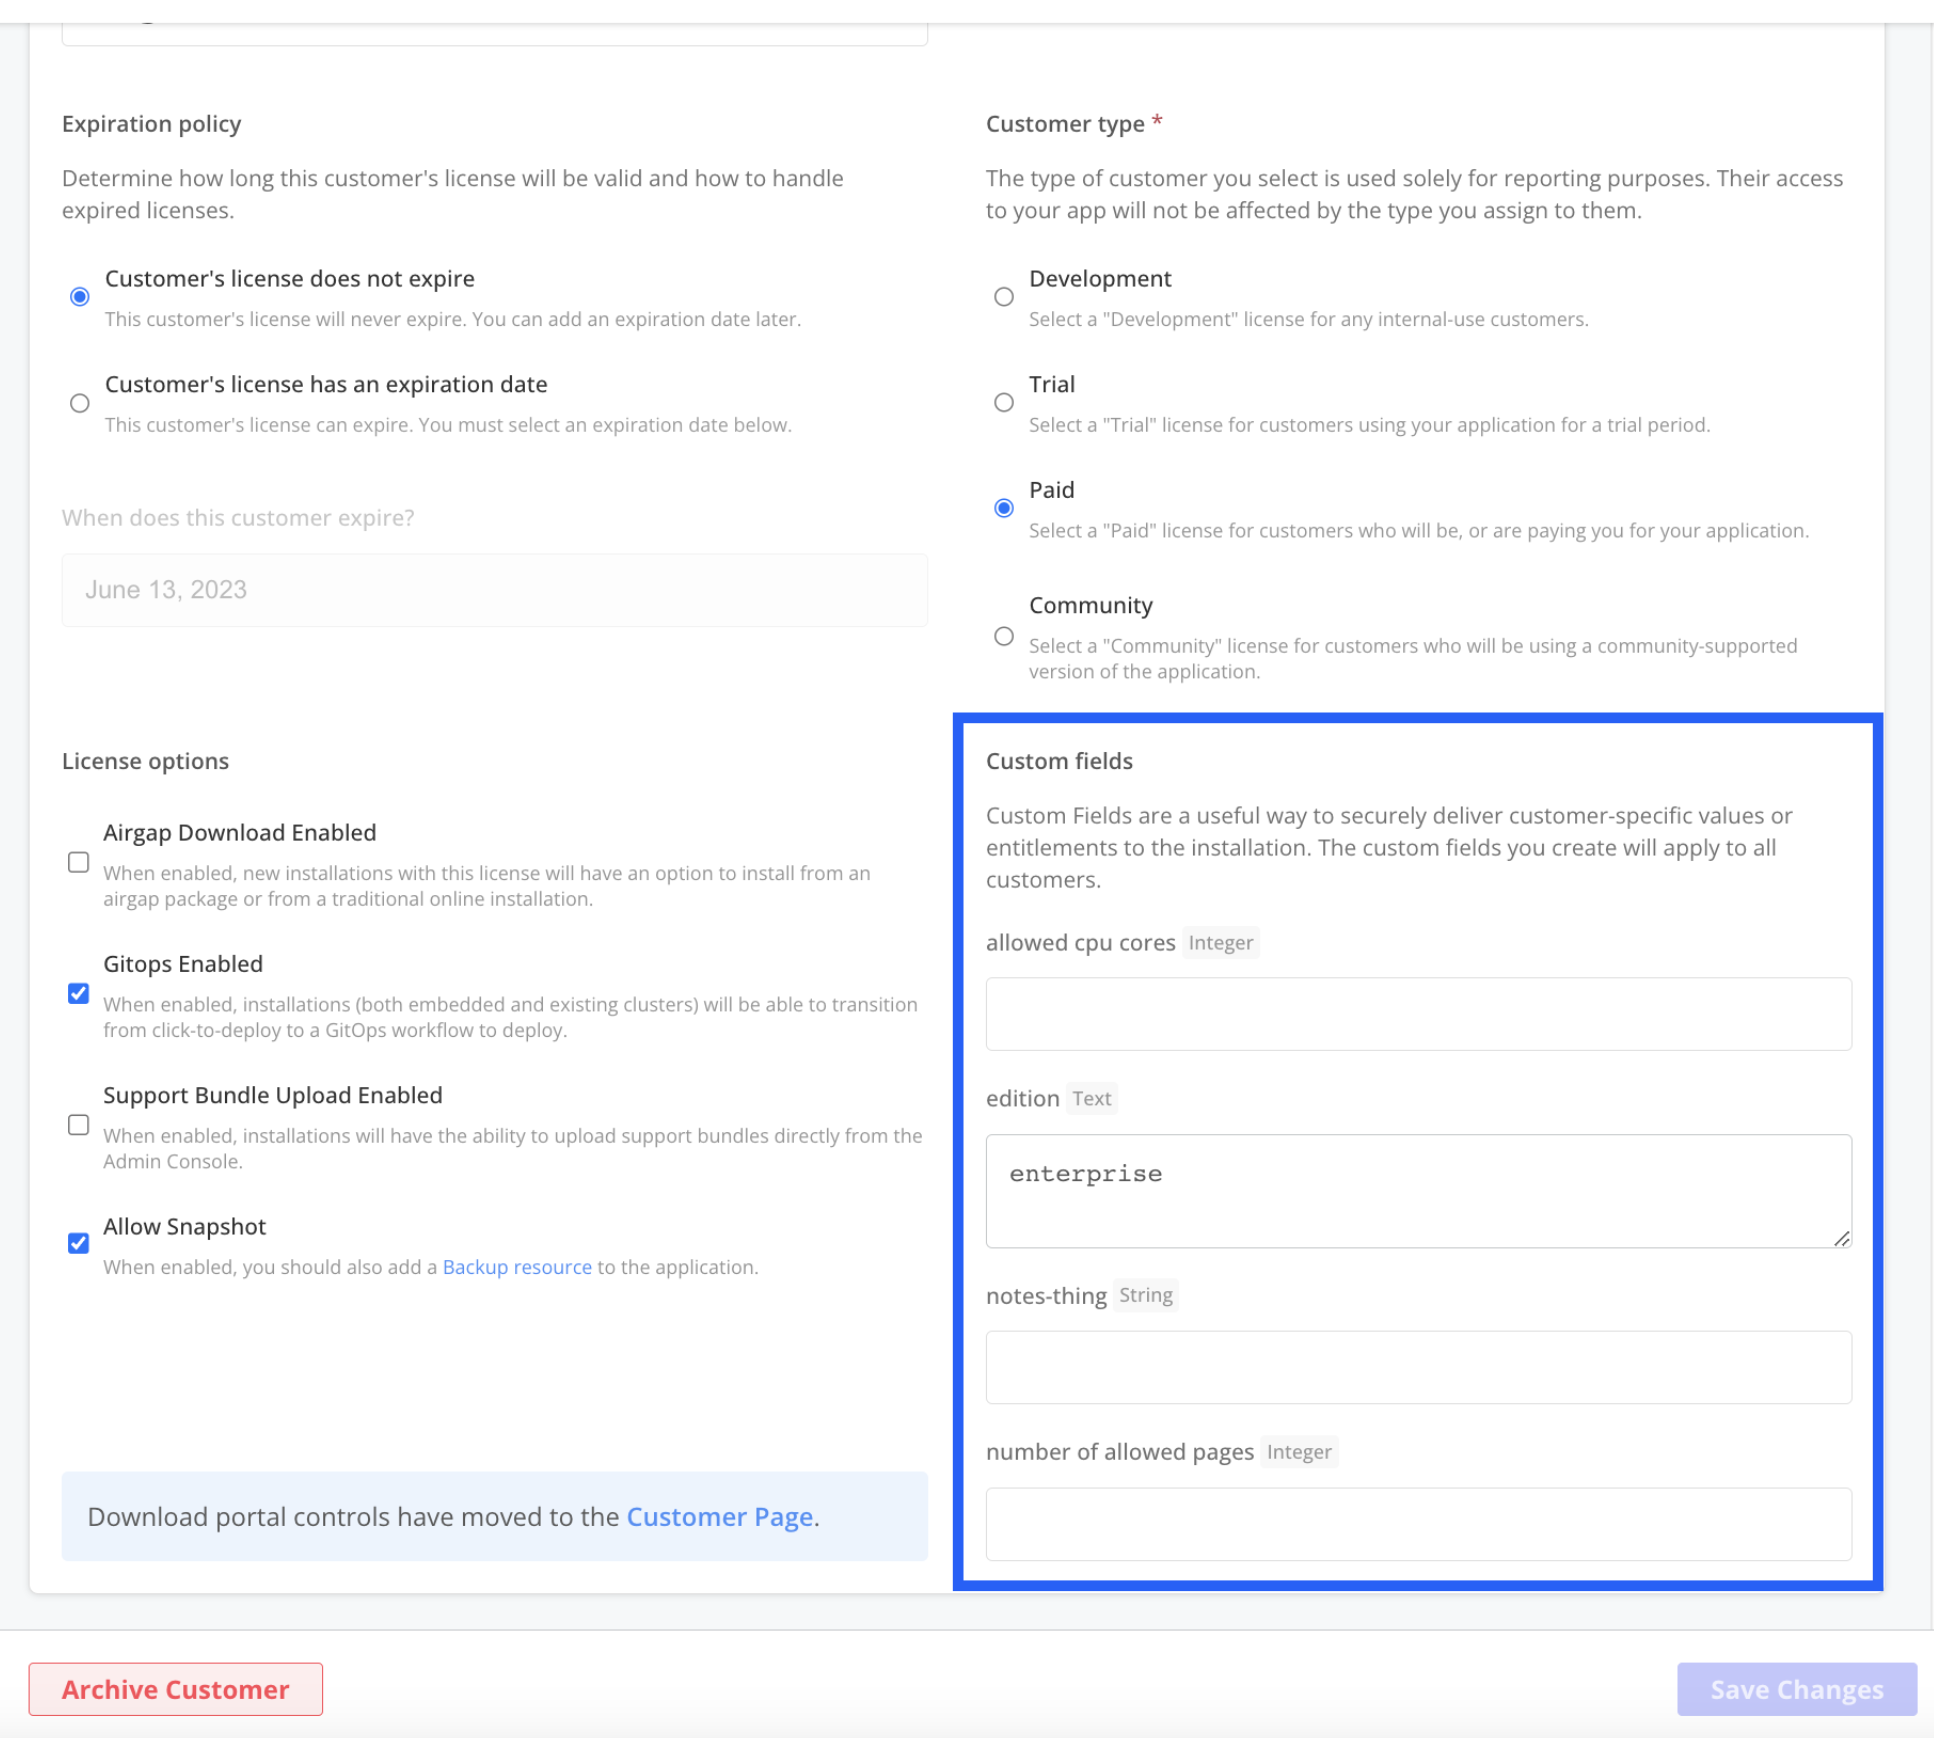Image resolution: width=1934 pixels, height=1738 pixels.
Task: Click the number of allowed pages field
Action: click(1418, 1523)
